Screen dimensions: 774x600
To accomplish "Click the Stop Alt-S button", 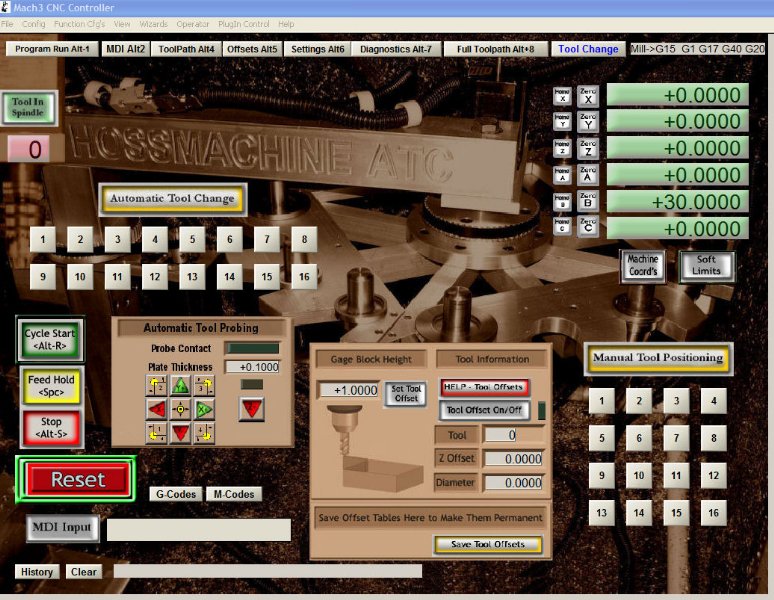I will (51, 428).
